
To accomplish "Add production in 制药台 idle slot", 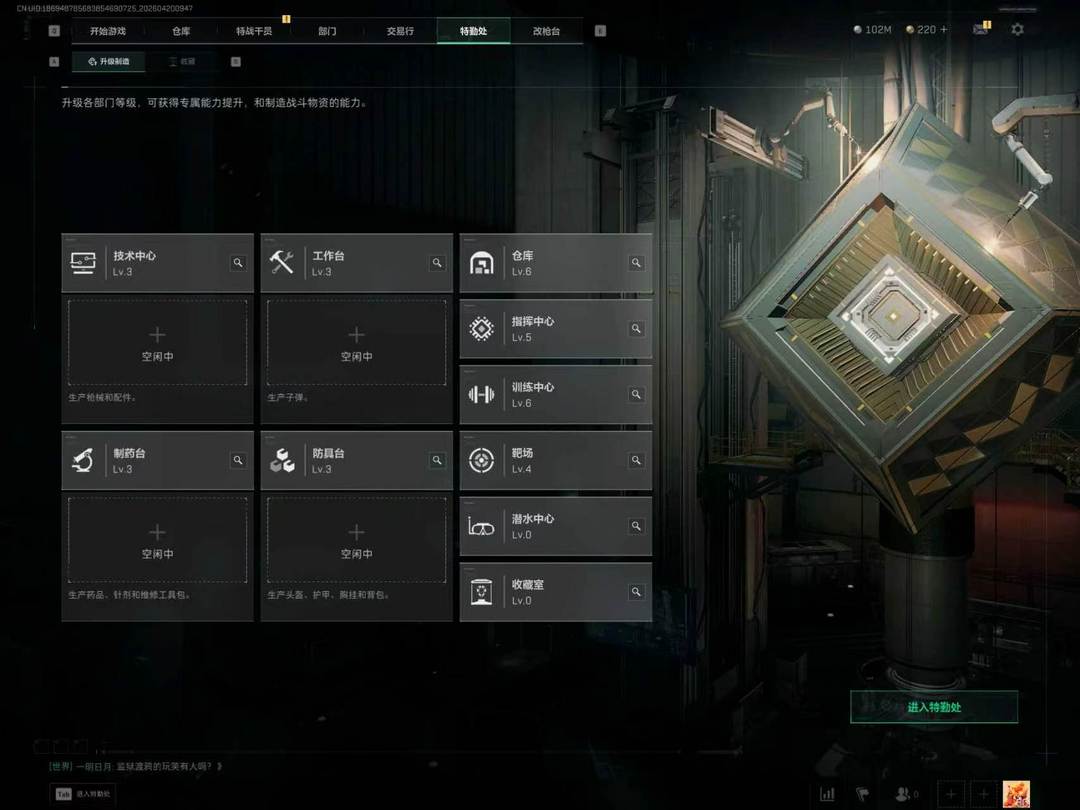I will coord(157,540).
